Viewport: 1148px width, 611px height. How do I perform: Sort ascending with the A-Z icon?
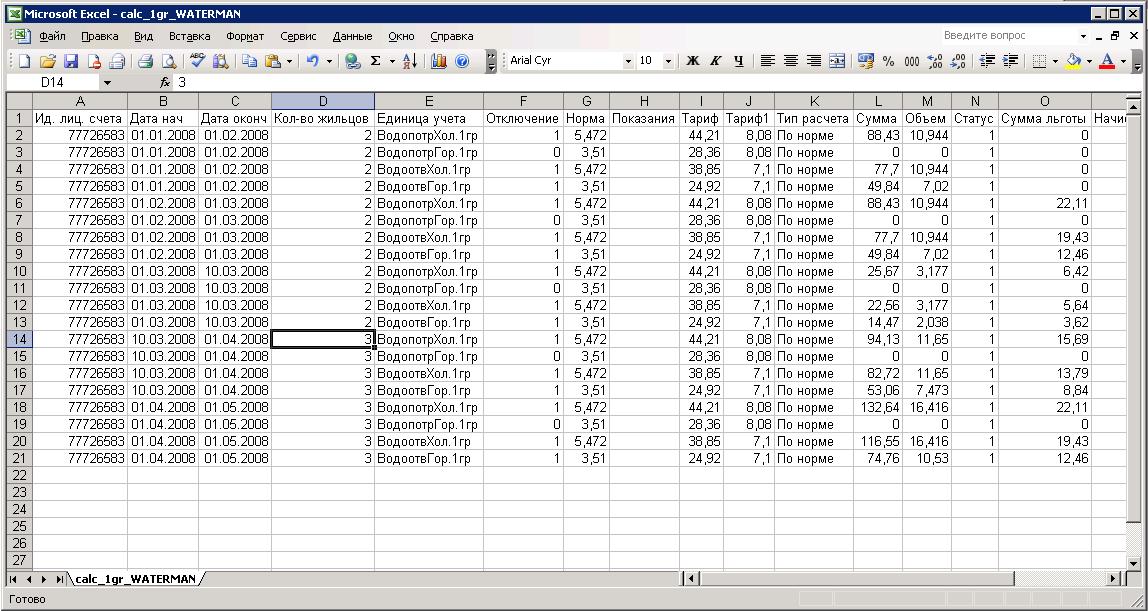(410, 61)
